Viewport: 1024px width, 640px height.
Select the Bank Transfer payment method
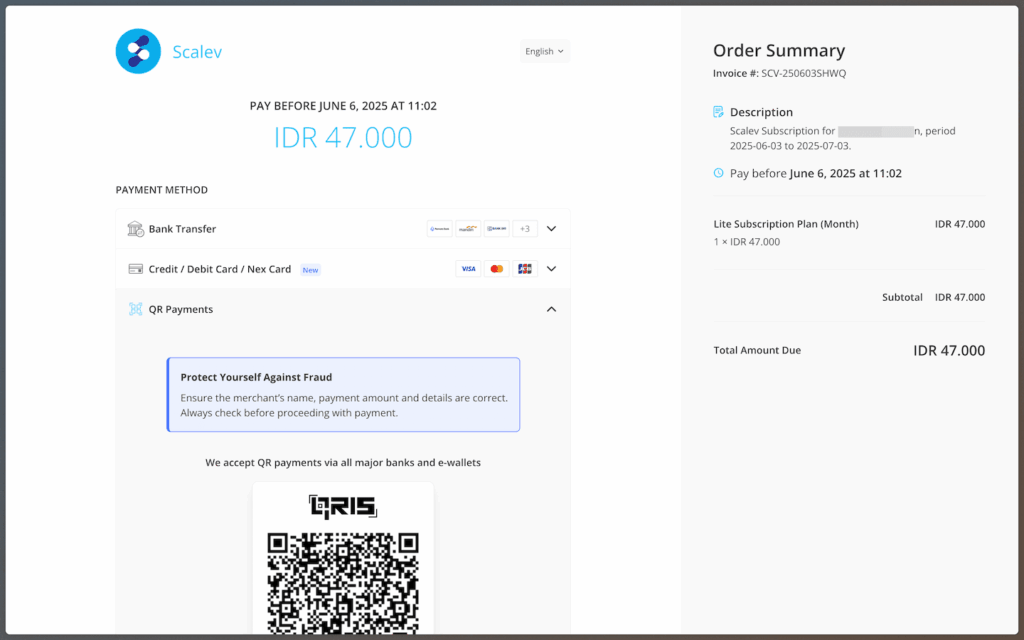182,229
